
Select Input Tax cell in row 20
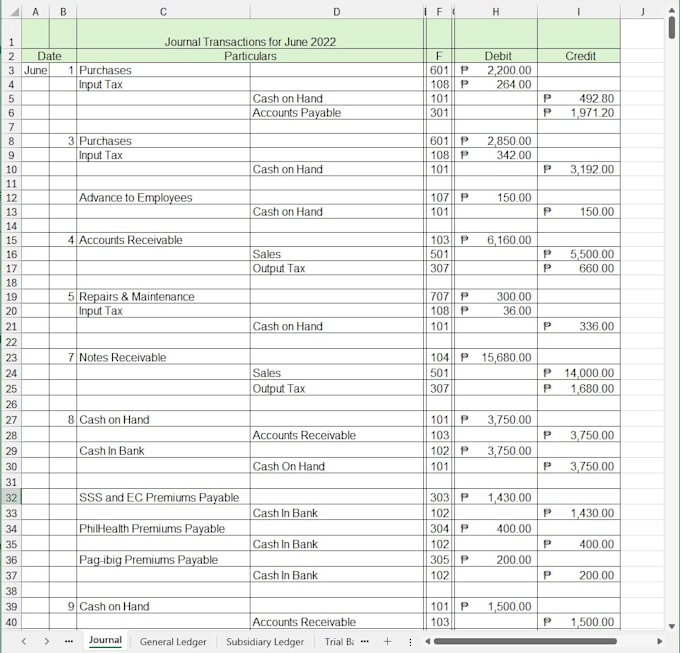tap(163, 311)
